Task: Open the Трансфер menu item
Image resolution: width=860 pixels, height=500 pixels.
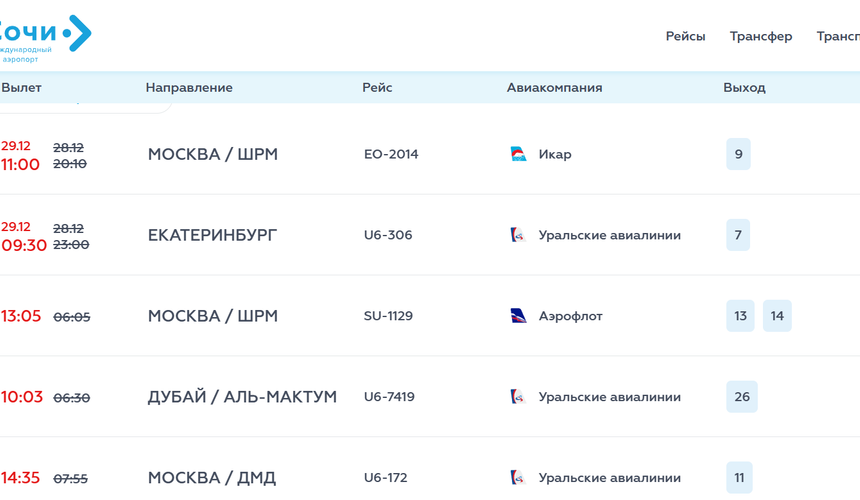Action: pyautogui.click(x=761, y=36)
